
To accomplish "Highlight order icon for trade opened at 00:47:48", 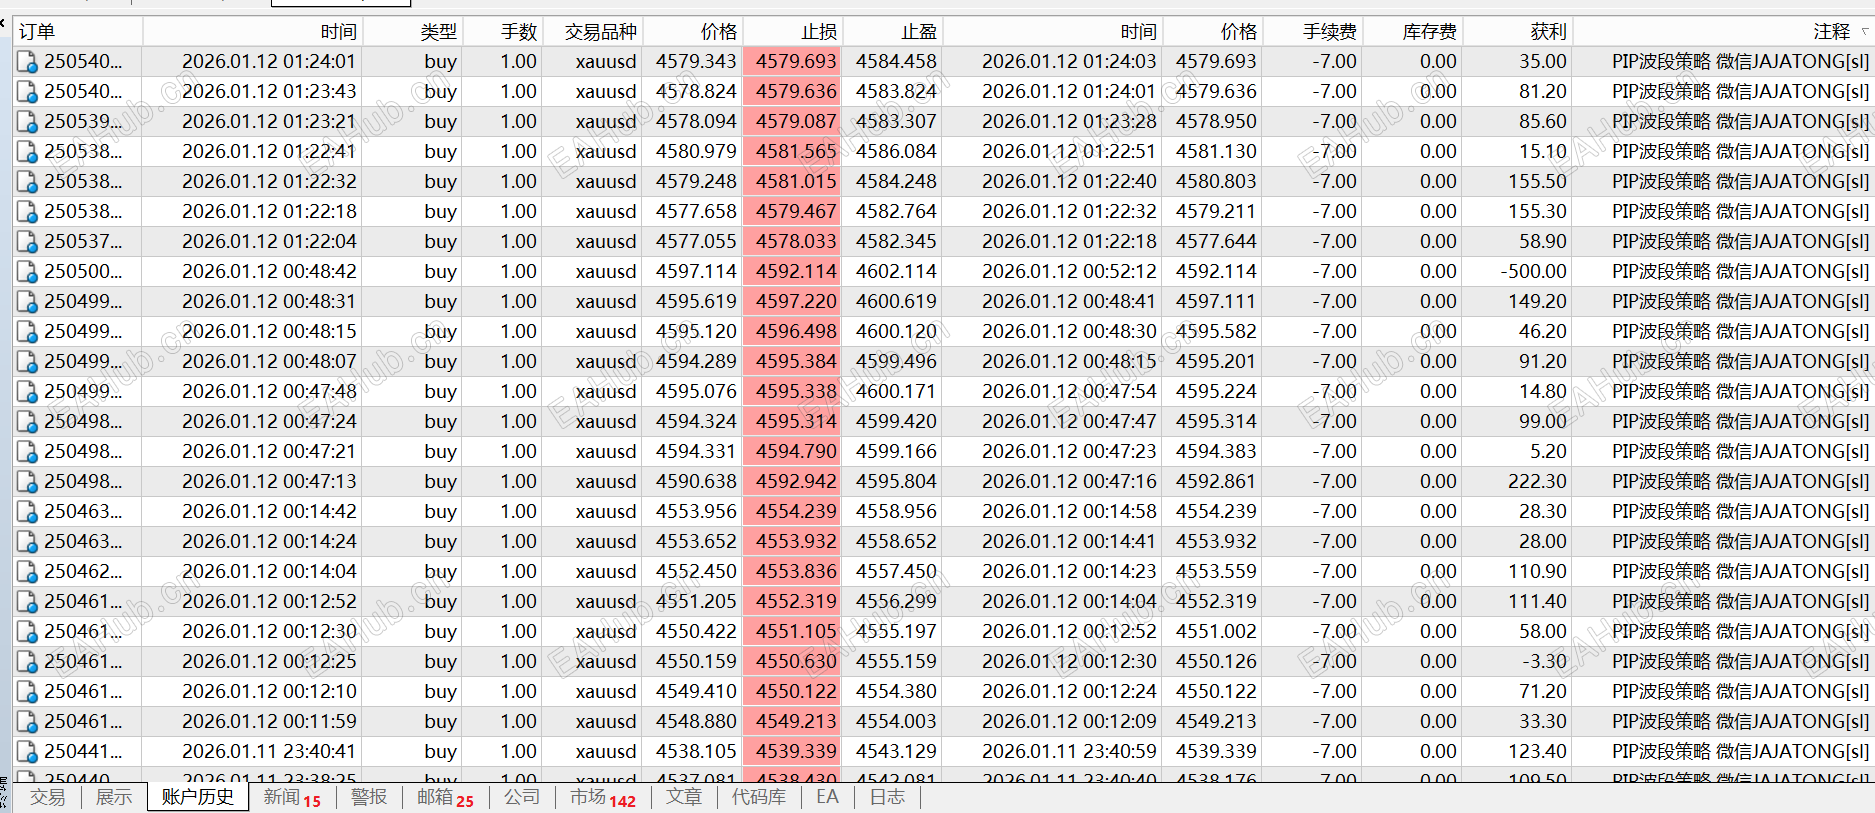I will coord(27,392).
